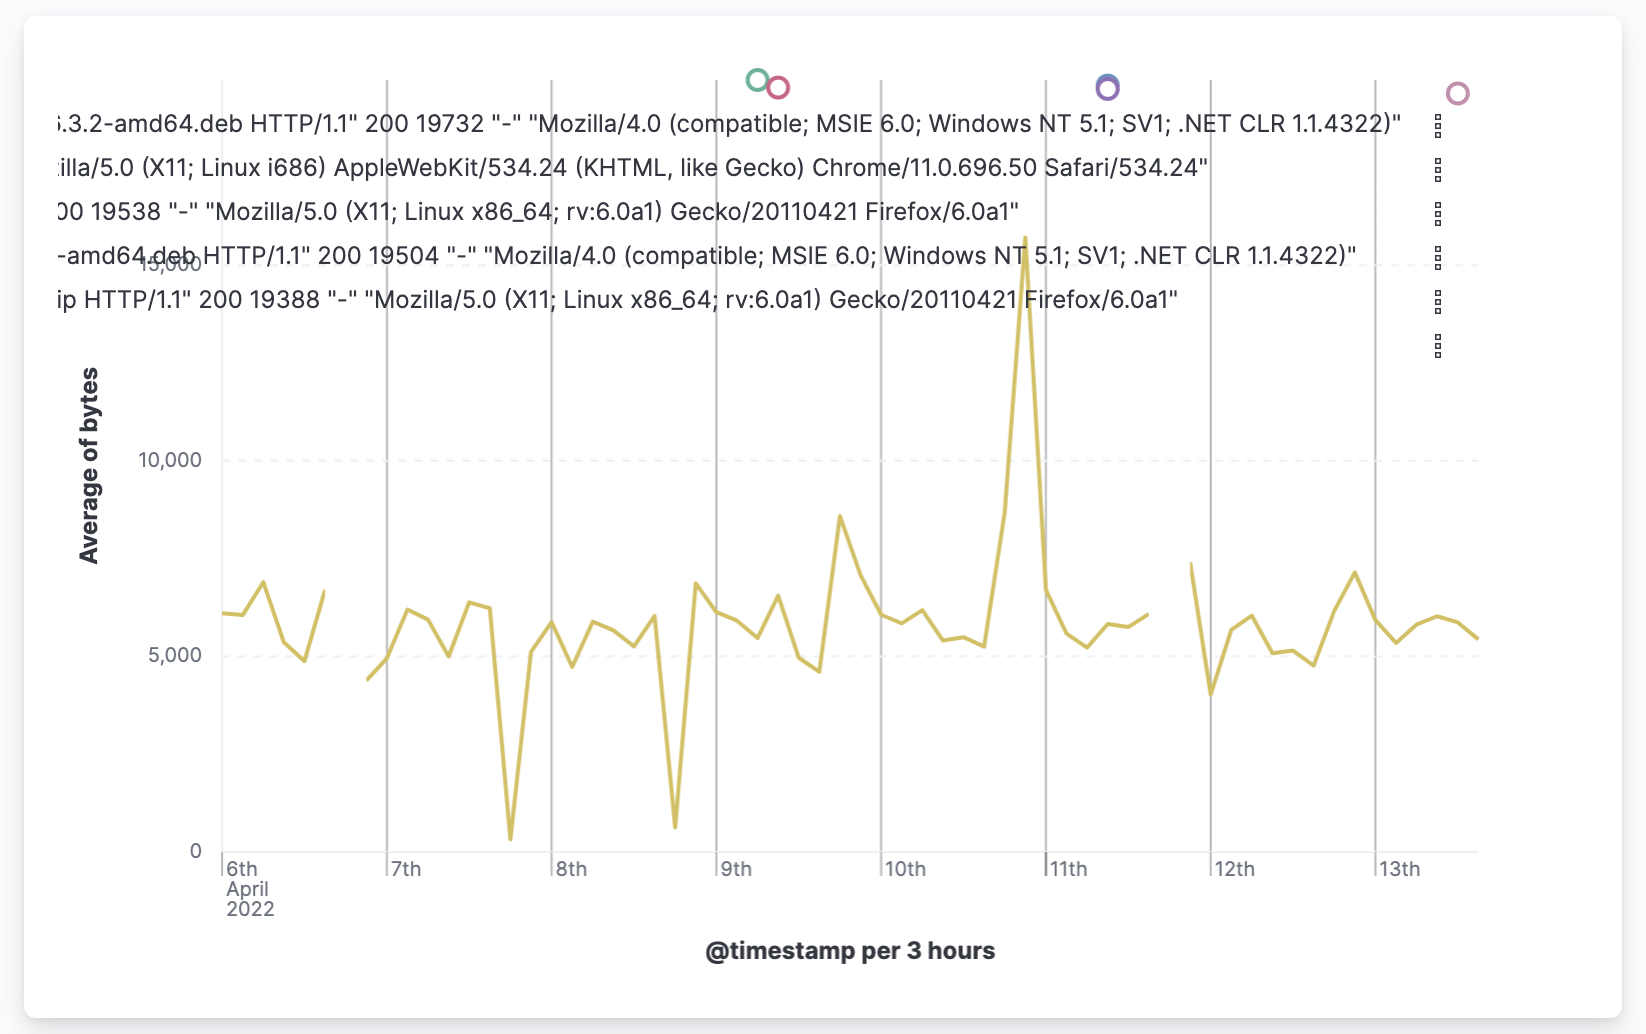Click the second dotted drag handle icon
The image size is (1646, 1034).
point(1438,170)
